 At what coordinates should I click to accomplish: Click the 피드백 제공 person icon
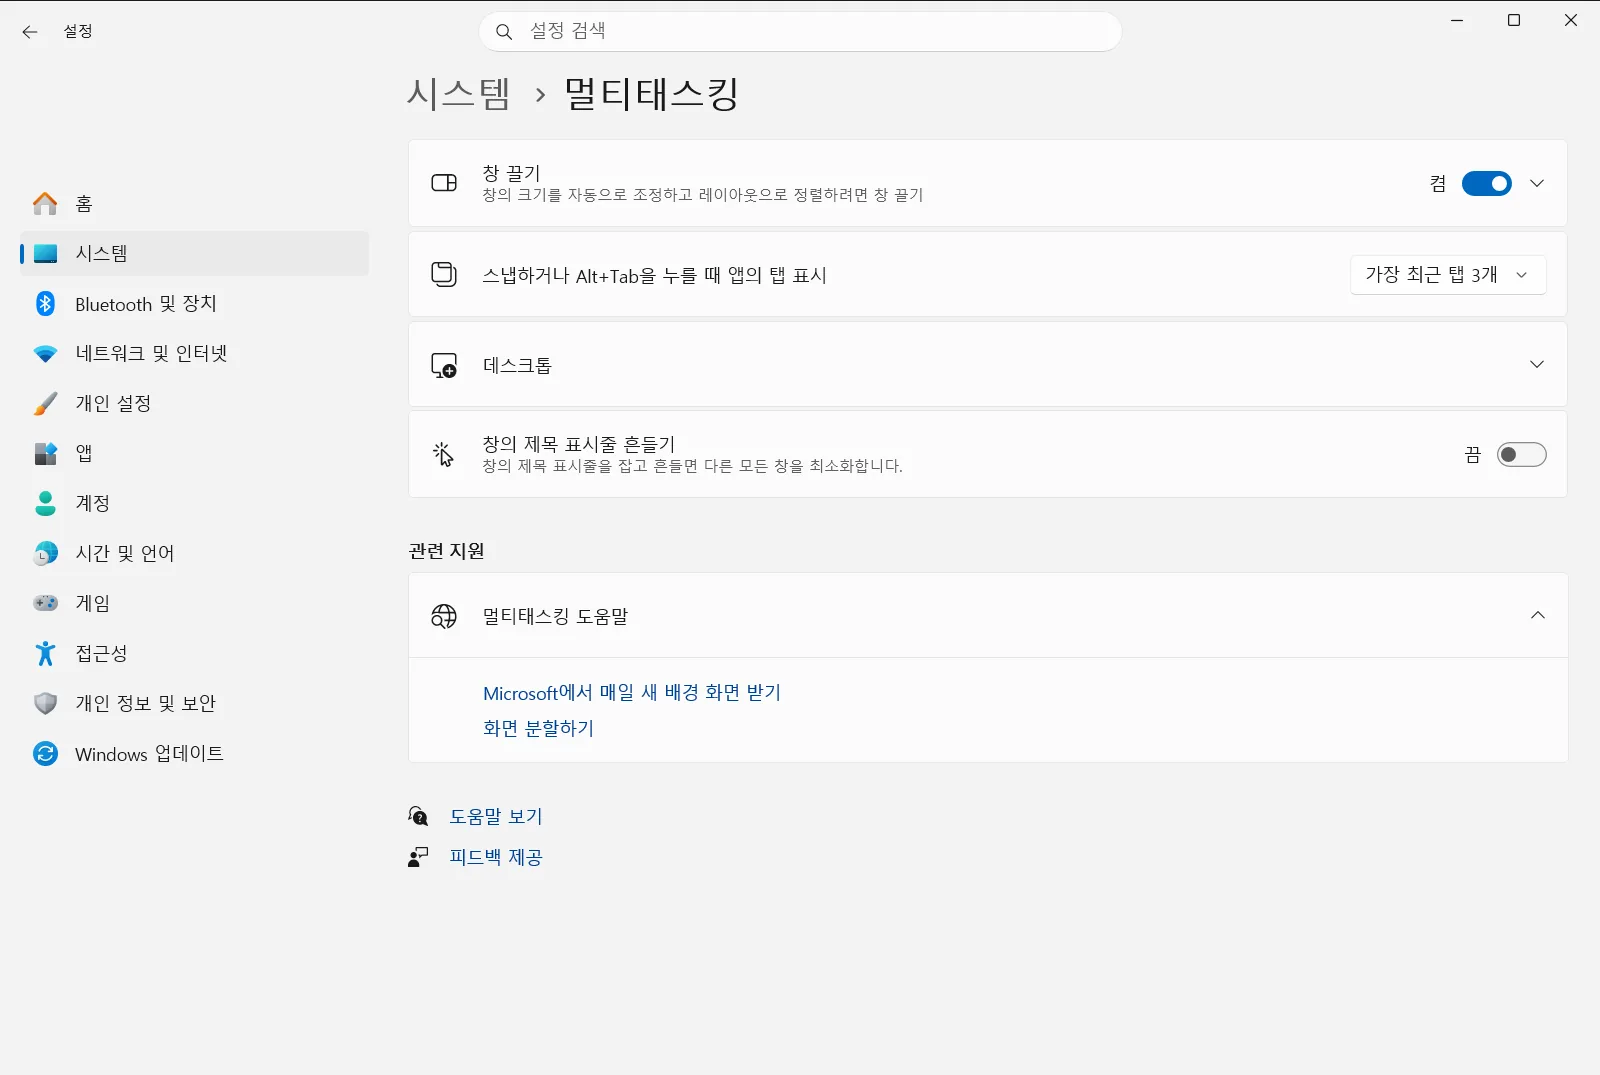(418, 858)
